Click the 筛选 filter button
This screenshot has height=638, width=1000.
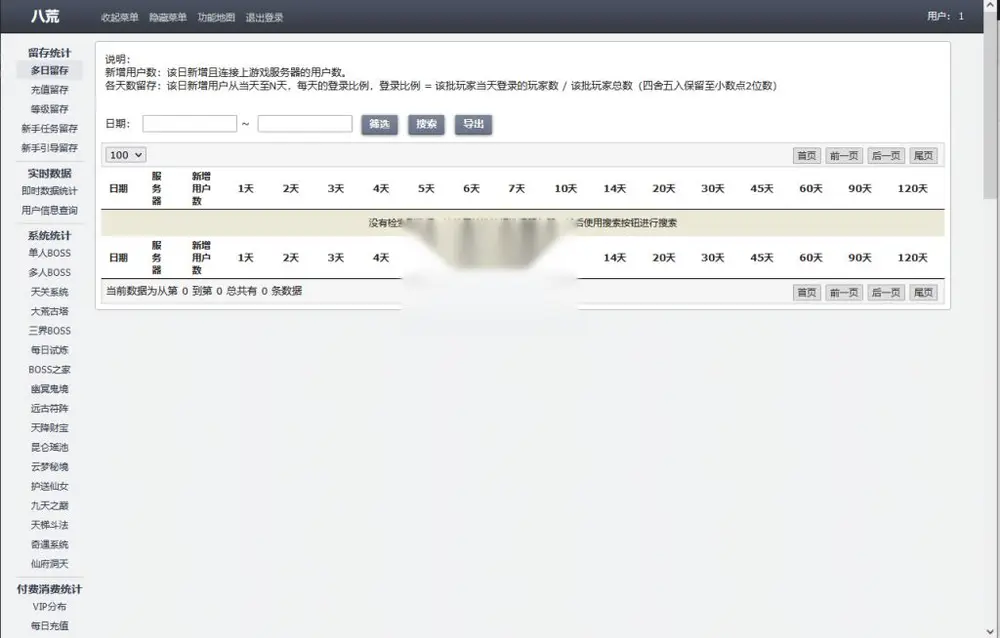(379, 124)
